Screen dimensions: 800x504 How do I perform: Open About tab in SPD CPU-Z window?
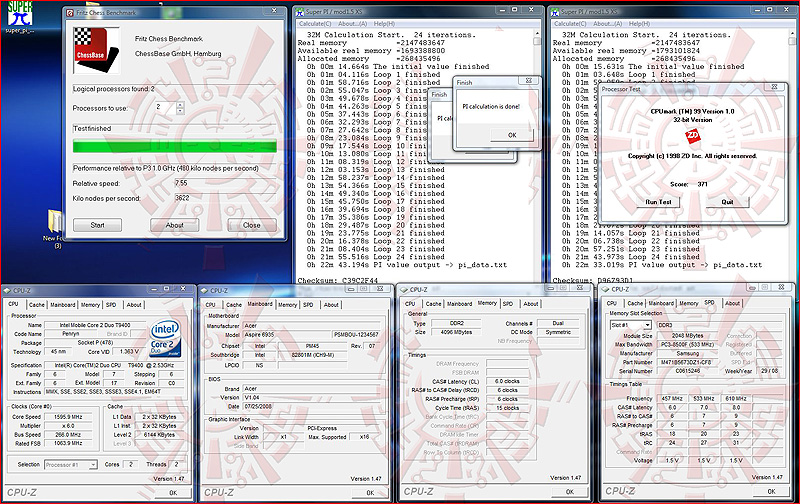[733, 303]
